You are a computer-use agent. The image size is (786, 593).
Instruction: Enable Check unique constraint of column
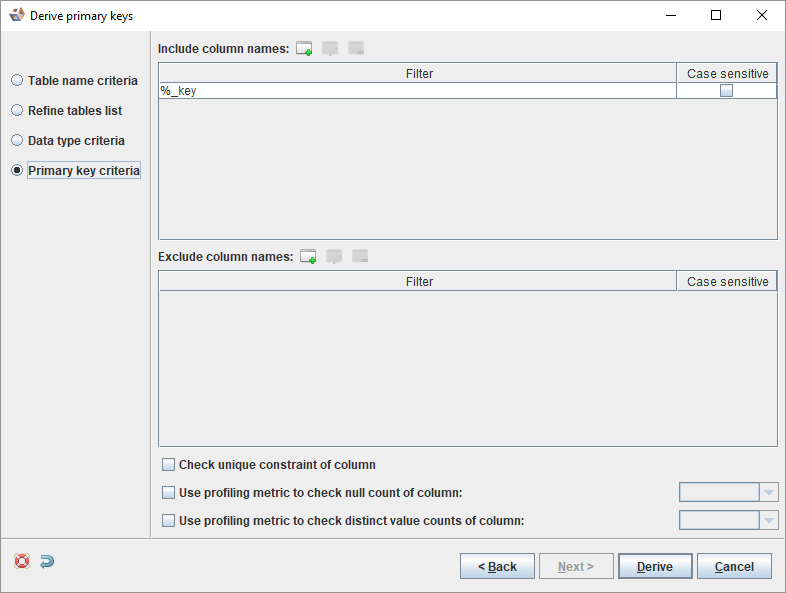click(x=168, y=465)
